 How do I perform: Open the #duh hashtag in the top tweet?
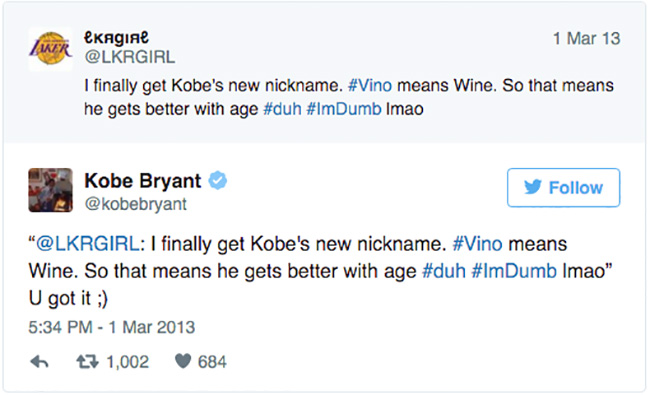point(282,109)
